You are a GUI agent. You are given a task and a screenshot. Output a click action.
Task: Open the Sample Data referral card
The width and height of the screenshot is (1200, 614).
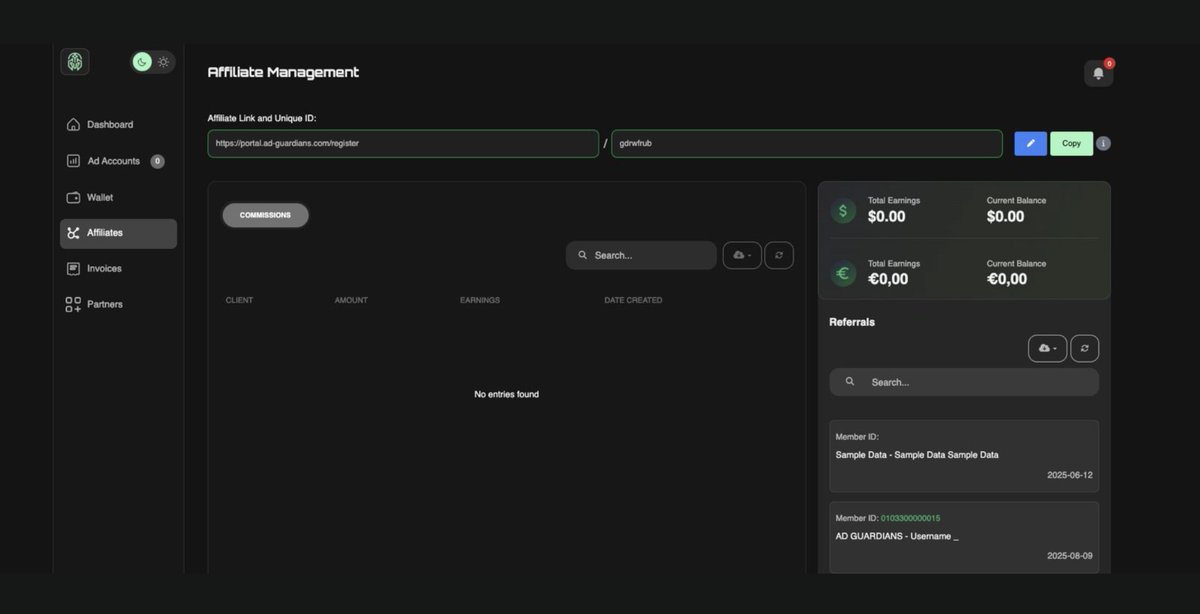964,456
